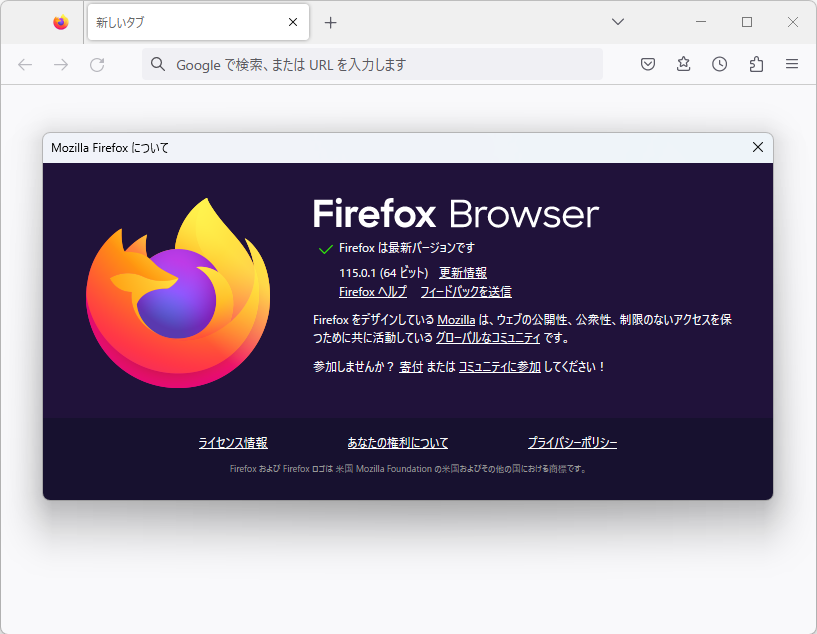Click the forward navigation arrow
Viewport: 817px width, 634px height.
[60, 64]
